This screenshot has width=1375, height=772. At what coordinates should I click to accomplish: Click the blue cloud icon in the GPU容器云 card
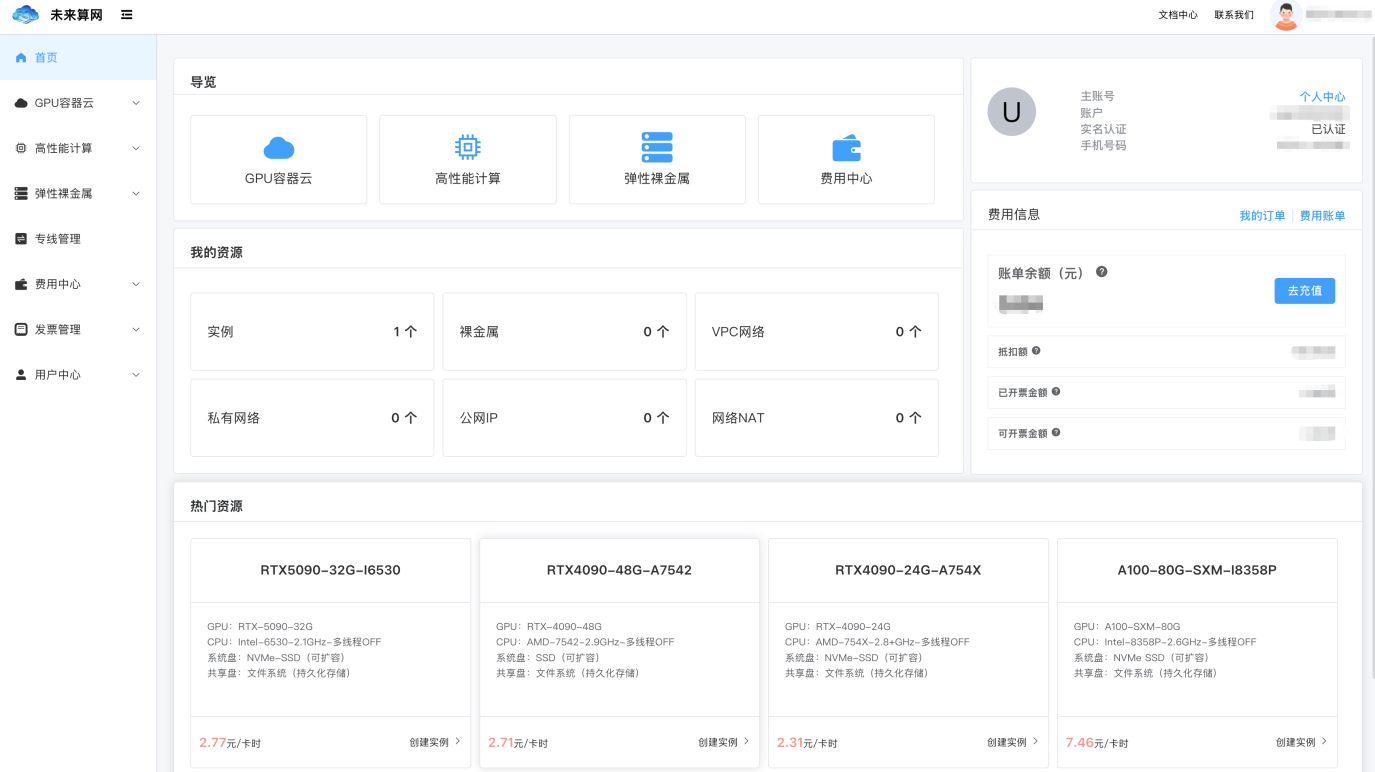[279, 148]
